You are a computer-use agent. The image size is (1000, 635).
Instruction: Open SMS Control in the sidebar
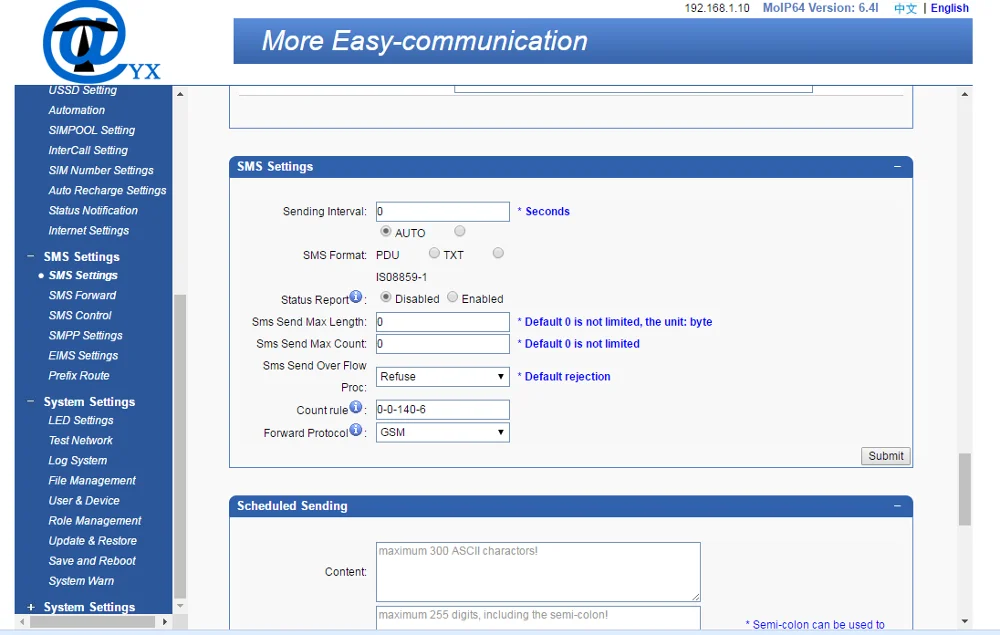(x=80, y=316)
